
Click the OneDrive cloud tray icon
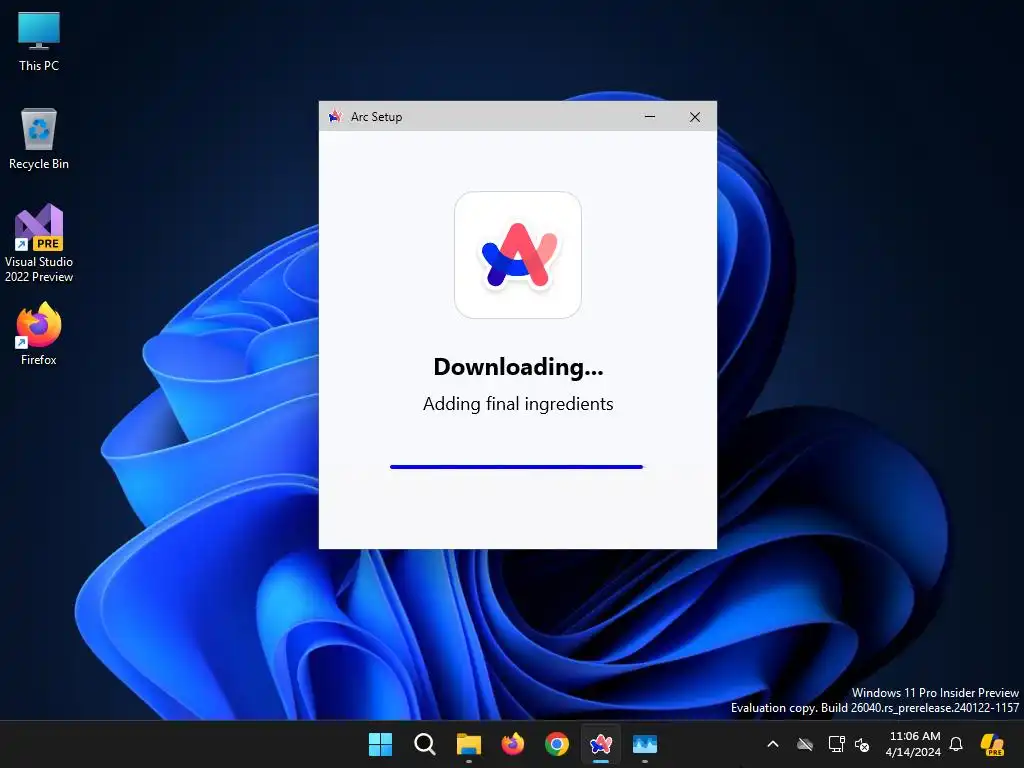pos(805,744)
